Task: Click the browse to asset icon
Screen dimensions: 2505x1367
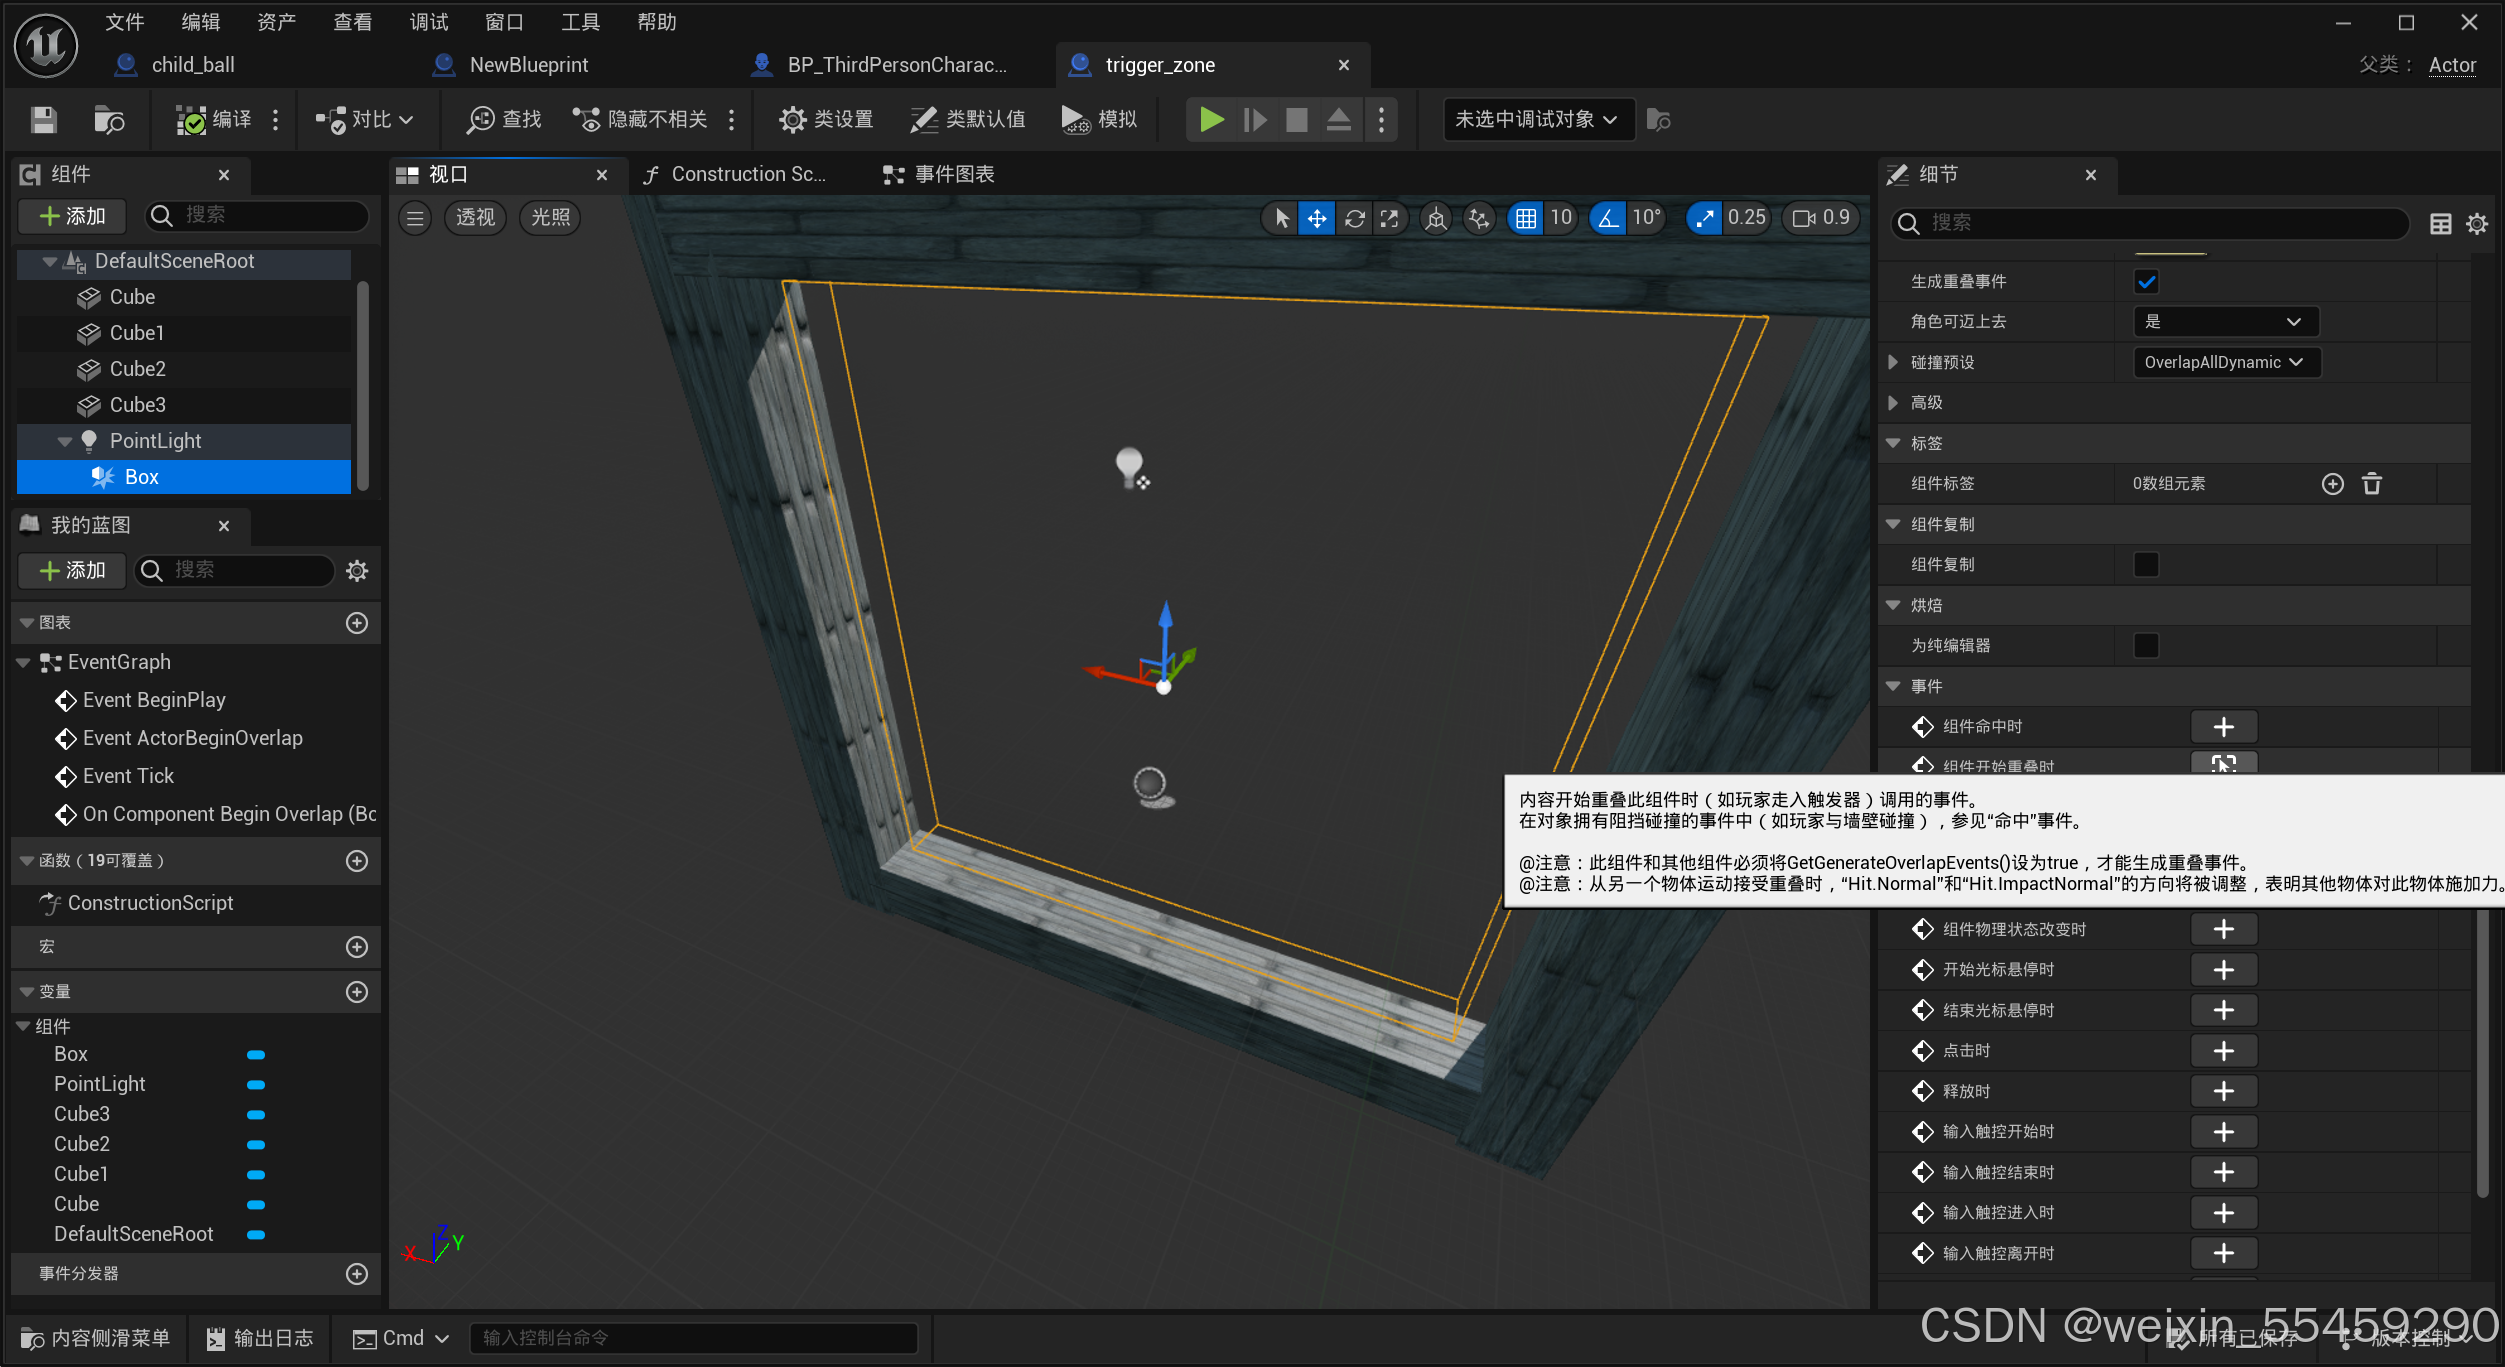Action: tap(108, 120)
